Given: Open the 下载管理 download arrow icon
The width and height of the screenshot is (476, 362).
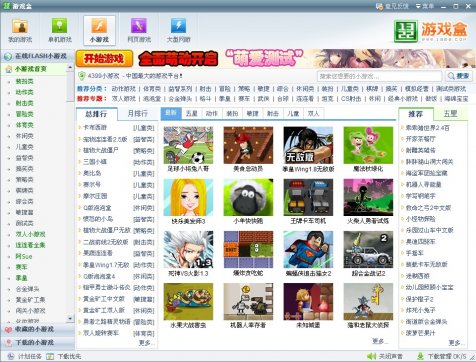Looking at the screenshot, I should [x=421, y=356].
